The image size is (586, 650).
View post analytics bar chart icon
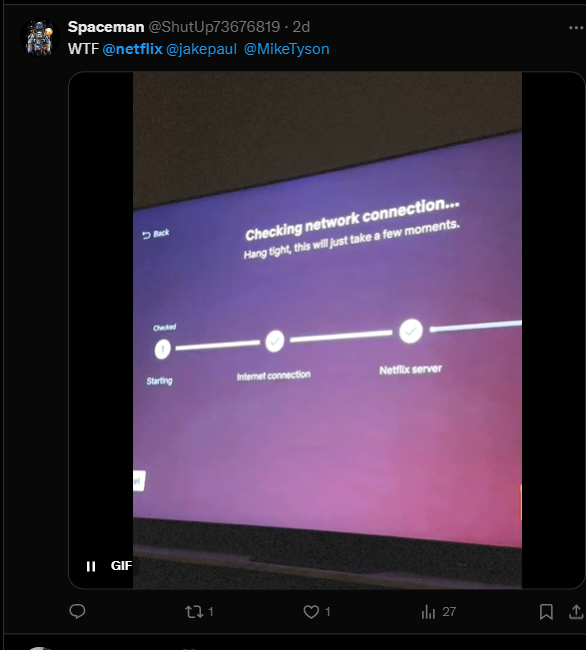(428, 612)
